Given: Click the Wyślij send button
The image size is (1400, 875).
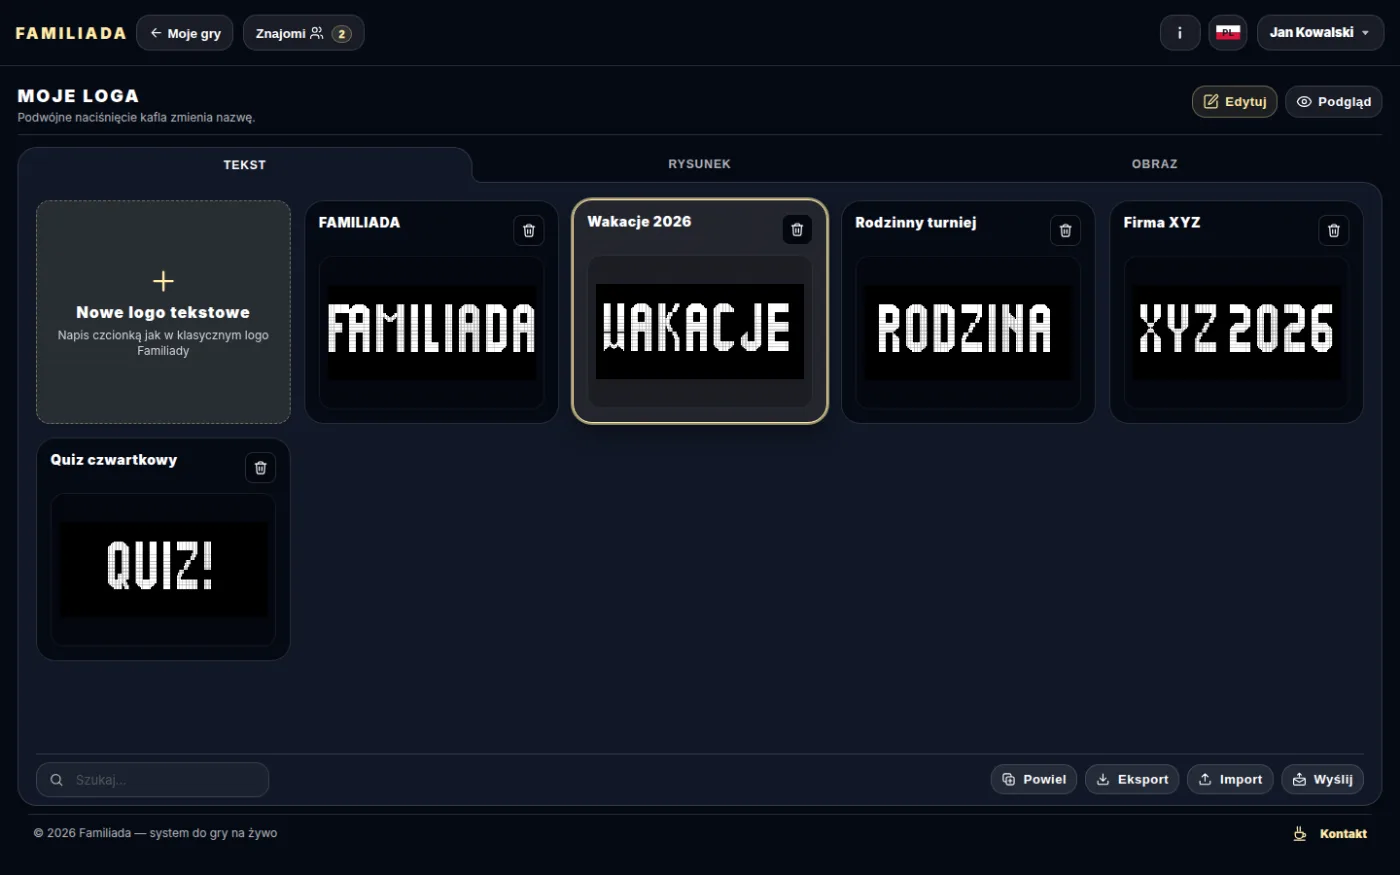Looking at the screenshot, I should (1322, 779).
